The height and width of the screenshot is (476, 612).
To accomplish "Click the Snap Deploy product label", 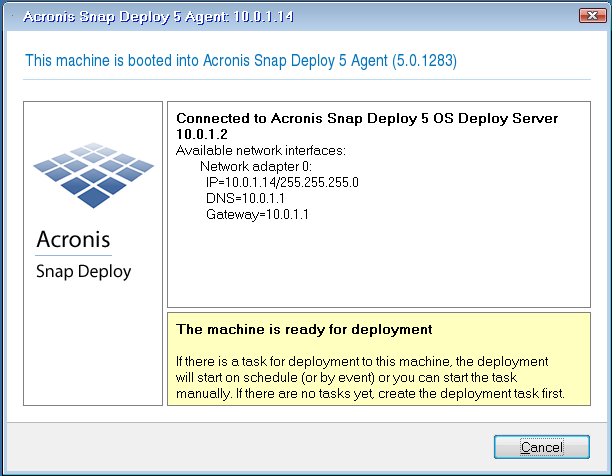I will click(83, 271).
